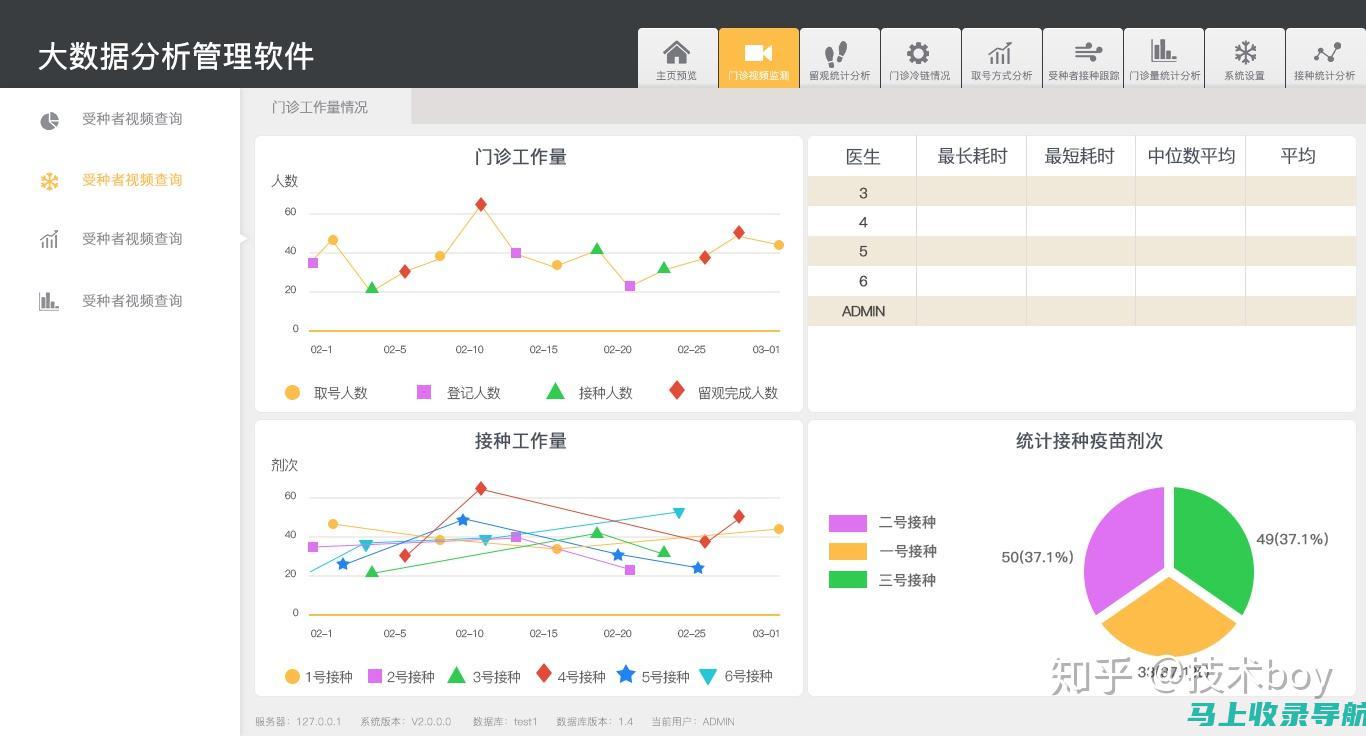Toggle 2号接种 series in legend
This screenshot has width=1366, height=736.
401,677
